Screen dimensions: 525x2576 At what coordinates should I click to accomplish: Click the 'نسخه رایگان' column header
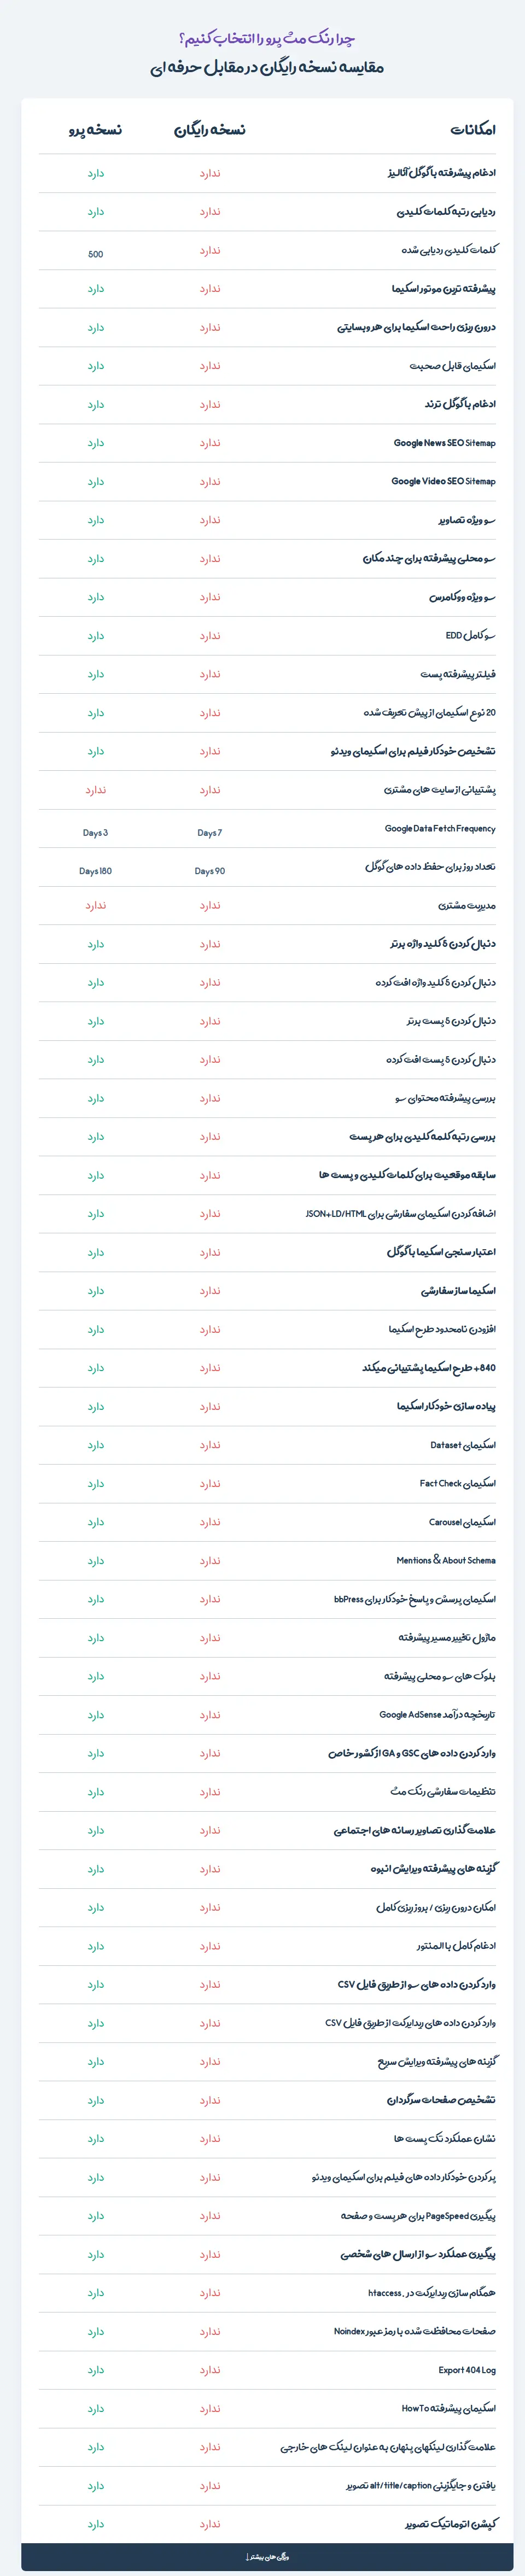(210, 130)
